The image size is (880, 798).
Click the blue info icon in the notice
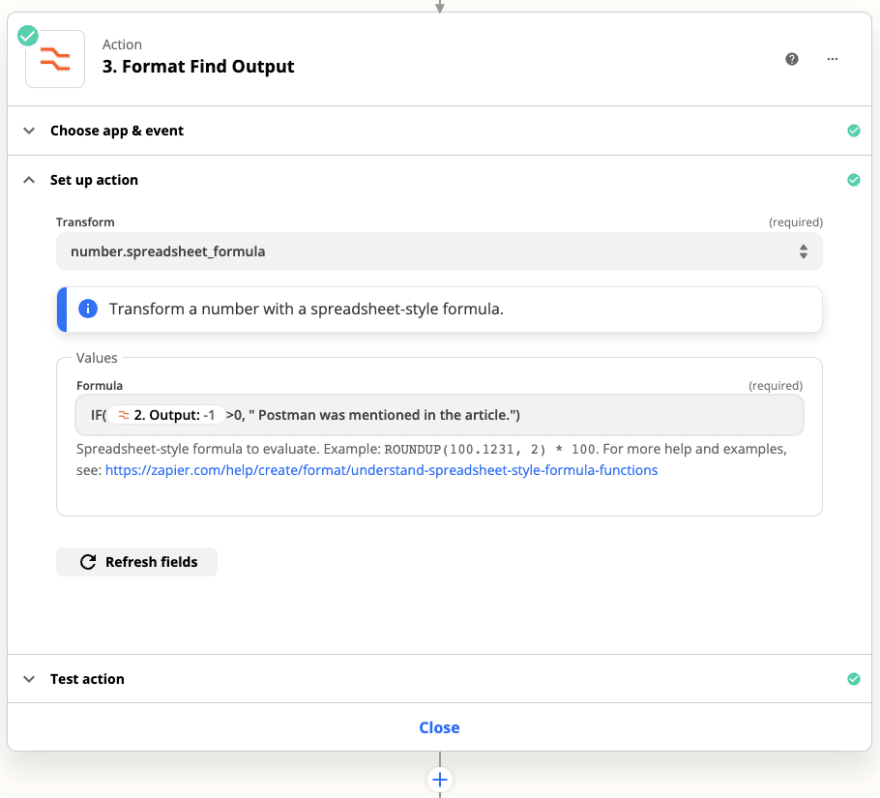point(88,309)
